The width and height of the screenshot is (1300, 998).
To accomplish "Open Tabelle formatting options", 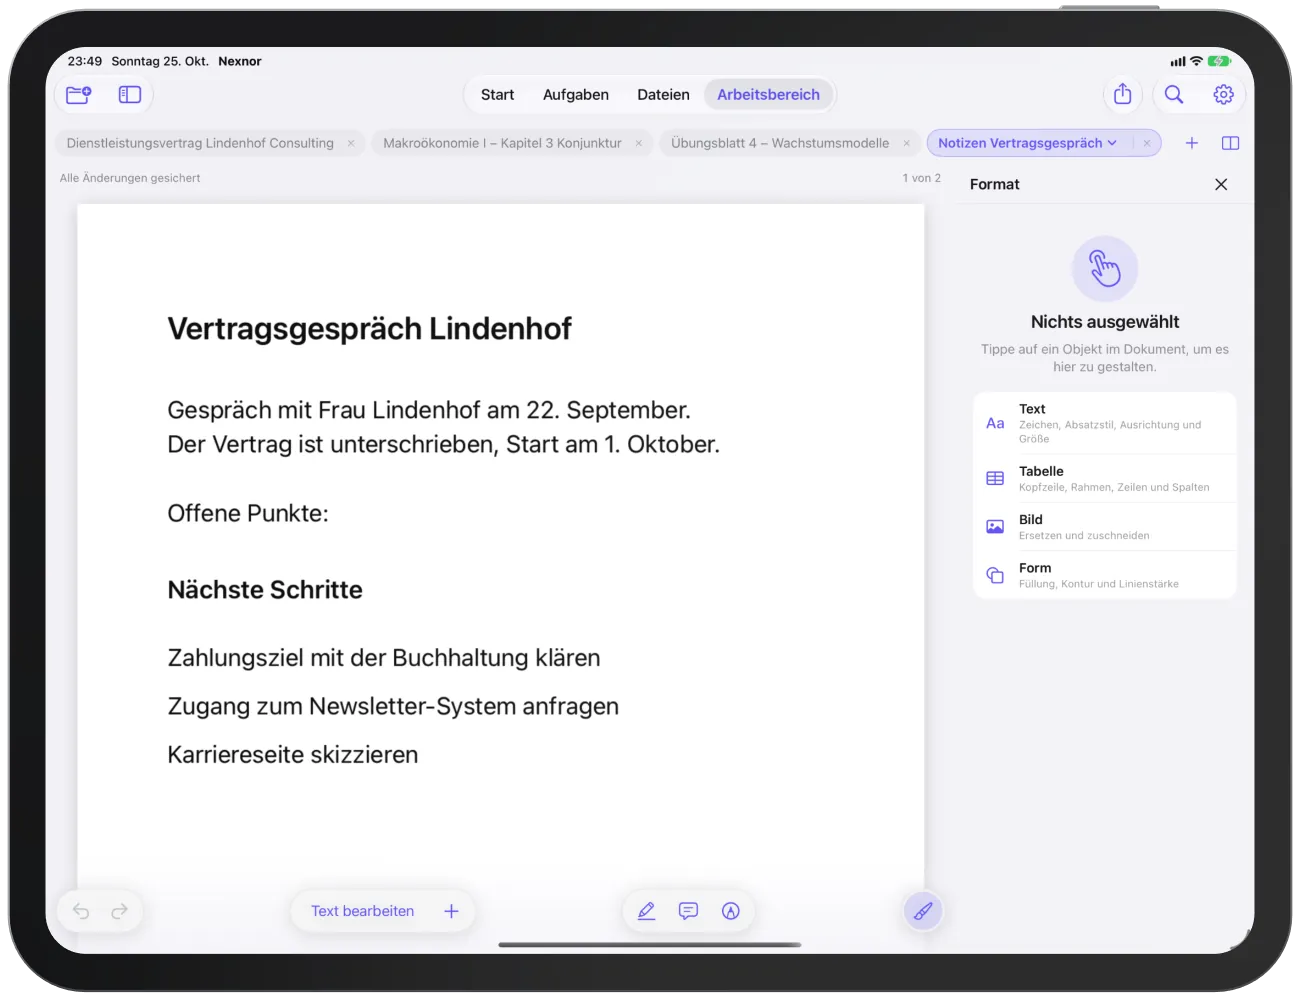I will (1105, 478).
